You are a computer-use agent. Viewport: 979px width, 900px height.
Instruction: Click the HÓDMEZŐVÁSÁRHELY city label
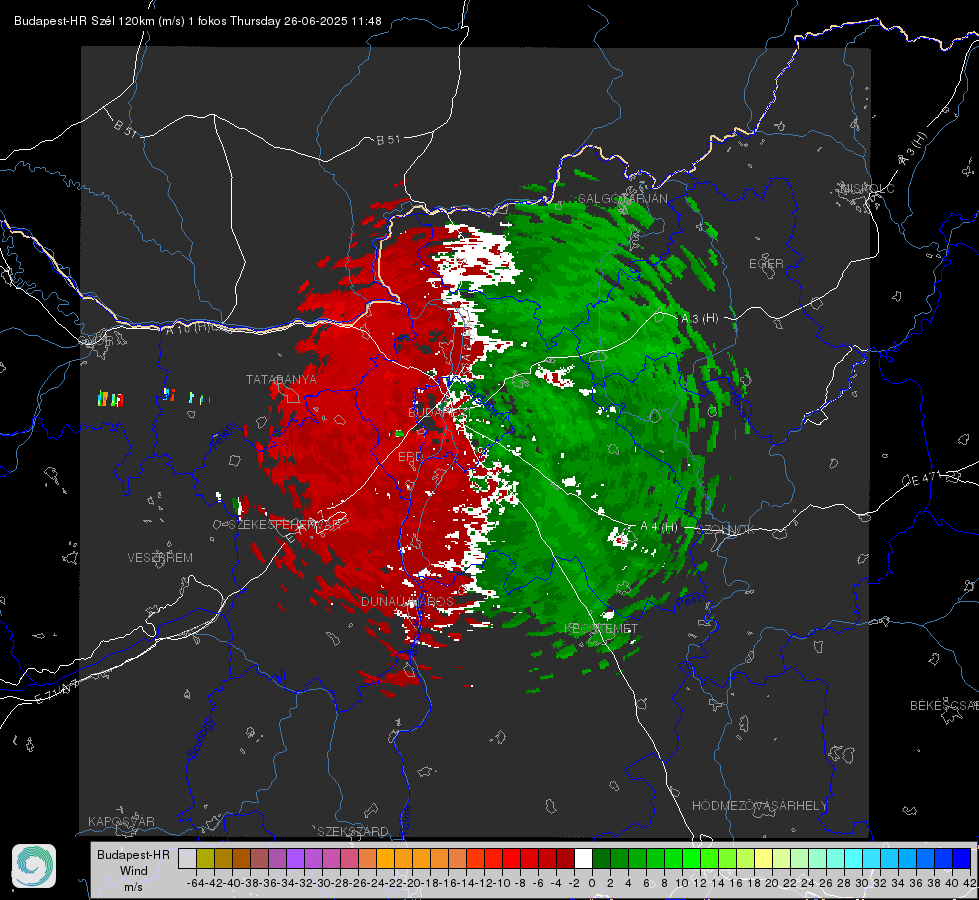759,806
